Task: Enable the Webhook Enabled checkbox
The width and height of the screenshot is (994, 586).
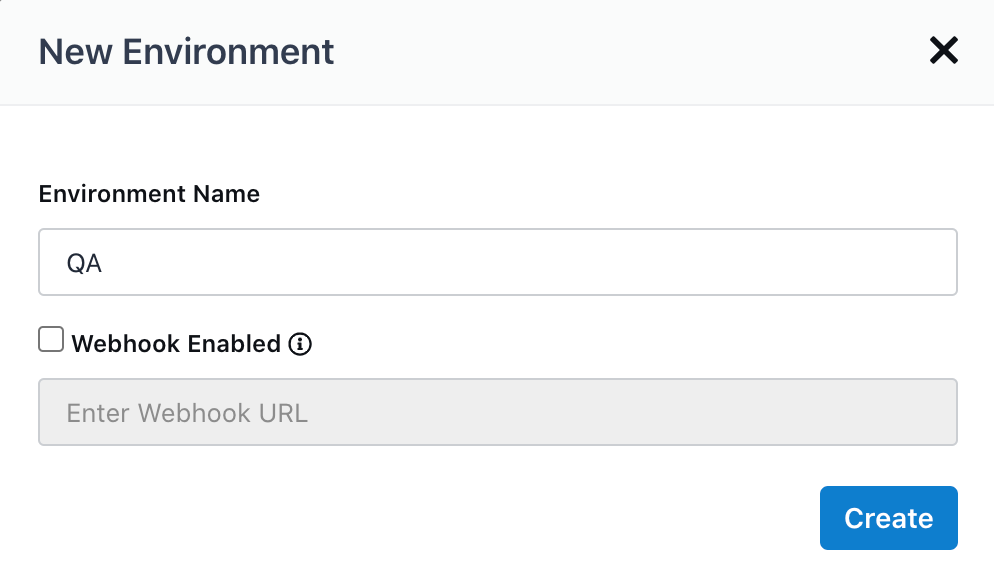Action: tap(51, 339)
